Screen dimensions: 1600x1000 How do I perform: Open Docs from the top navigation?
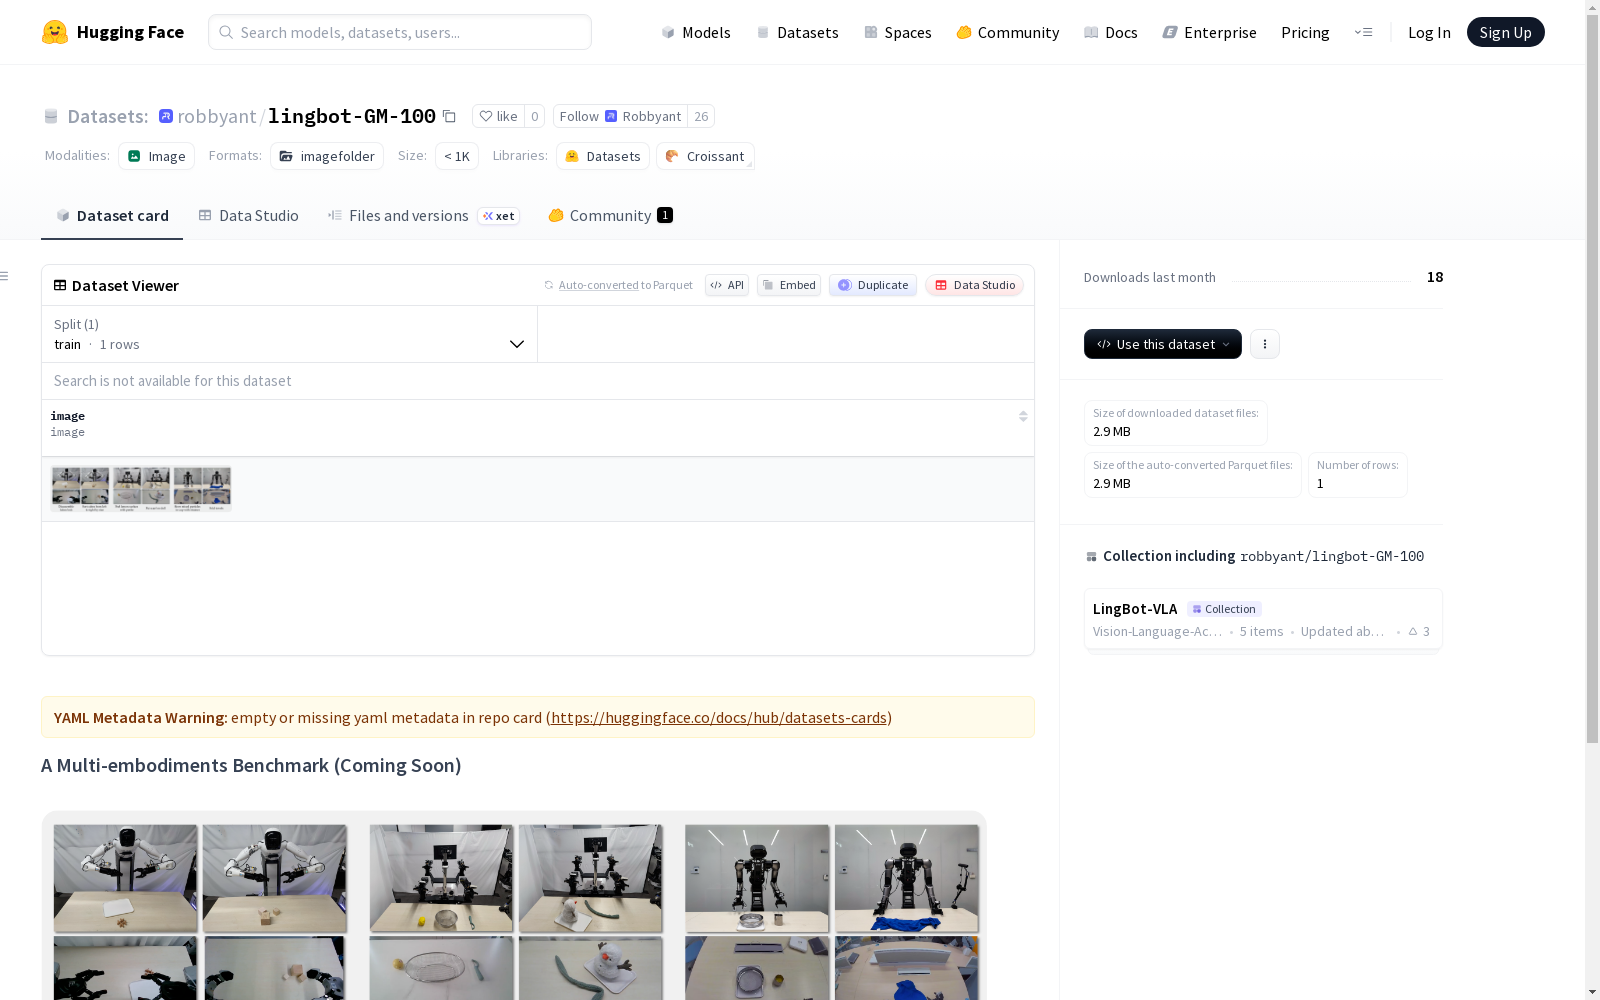point(1111,32)
